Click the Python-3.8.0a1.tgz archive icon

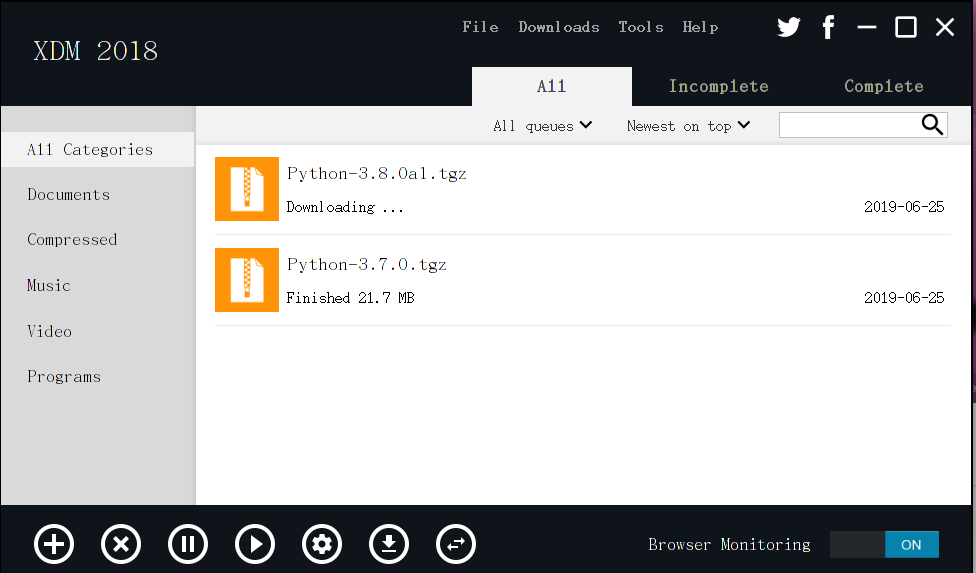coord(247,189)
